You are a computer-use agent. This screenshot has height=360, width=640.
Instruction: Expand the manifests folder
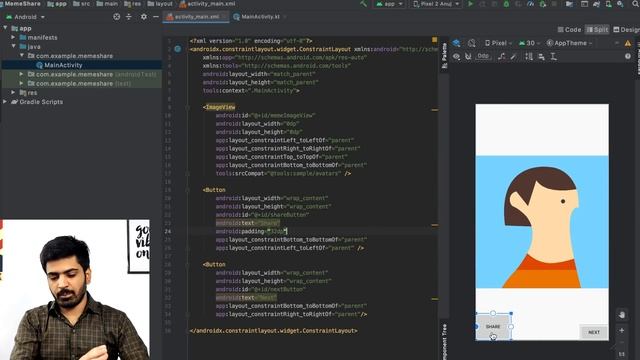coord(13,37)
